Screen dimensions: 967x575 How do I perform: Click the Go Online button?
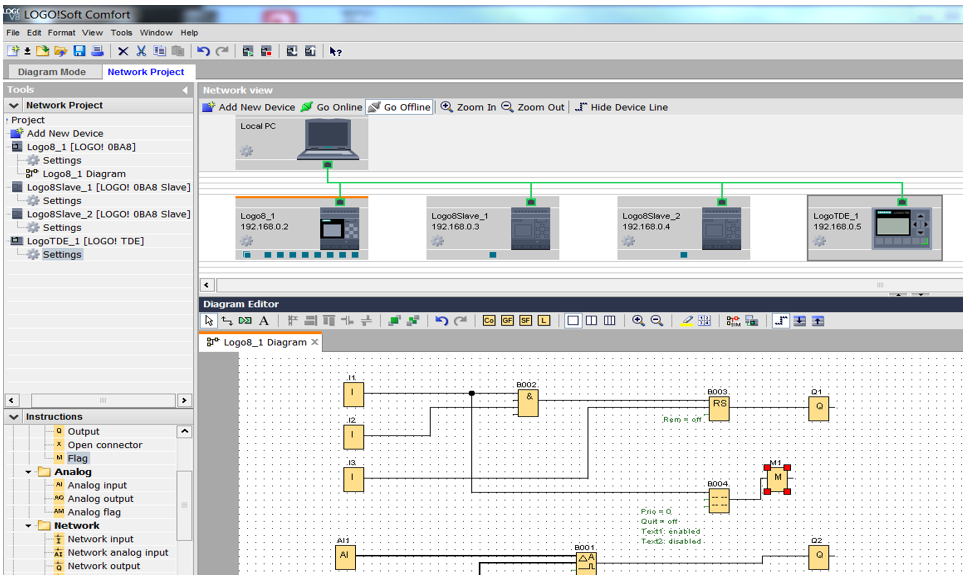pyautogui.click(x=332, y=107)
